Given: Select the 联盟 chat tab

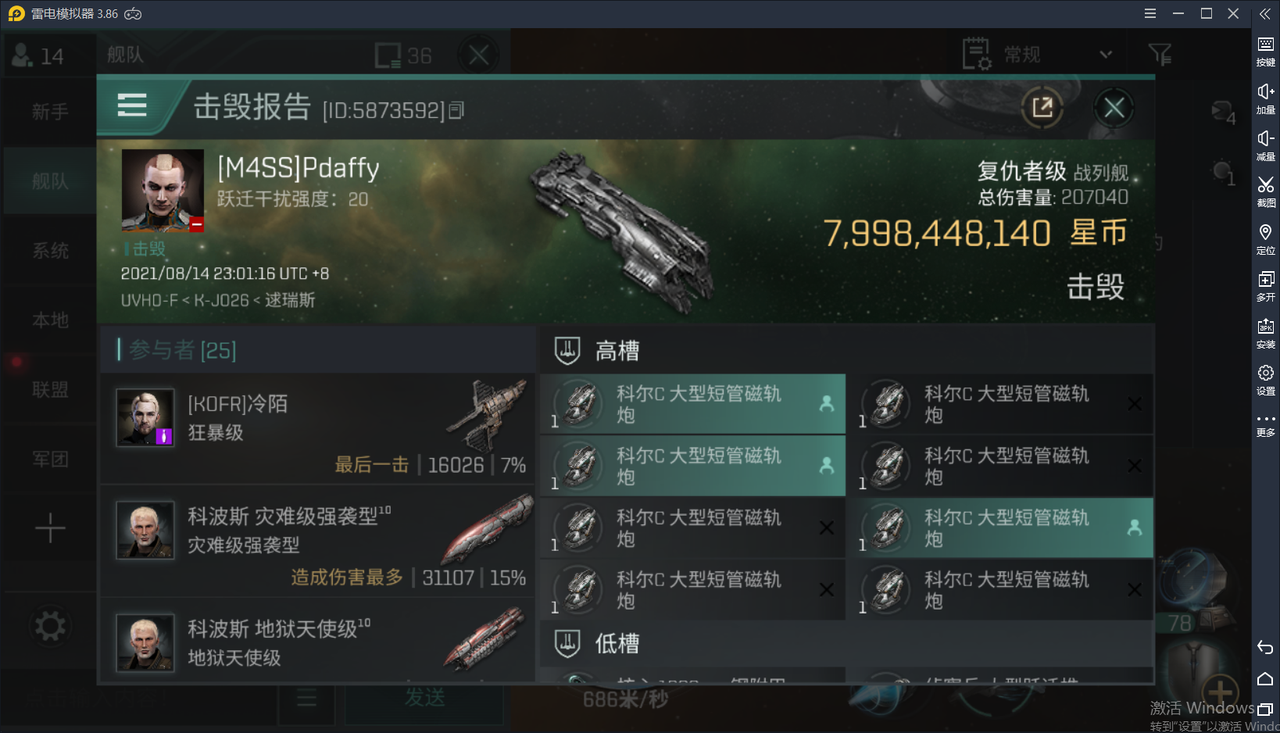Looking at the screenshot, I should (50, 389).
